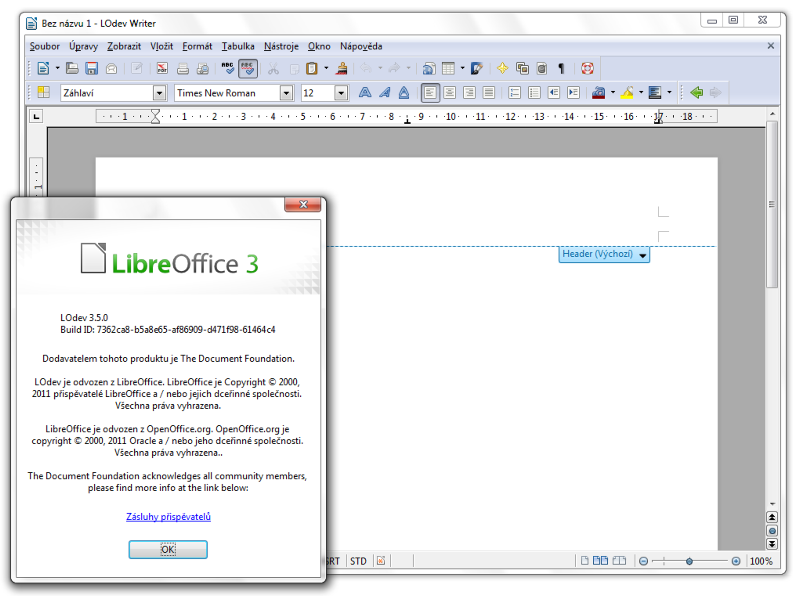The width and height of the screenshot is (800, 596).
Task: Open Font Color dropdown arrow
Action: [613, 92]
